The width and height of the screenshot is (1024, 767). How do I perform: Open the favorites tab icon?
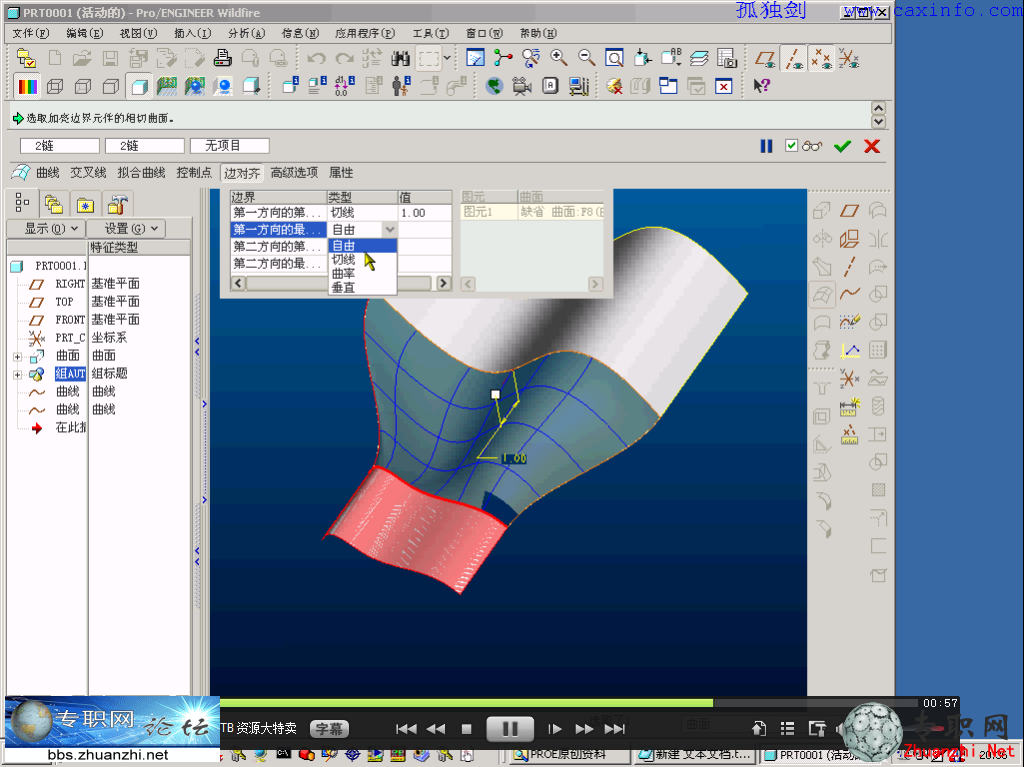click(85, 205)
